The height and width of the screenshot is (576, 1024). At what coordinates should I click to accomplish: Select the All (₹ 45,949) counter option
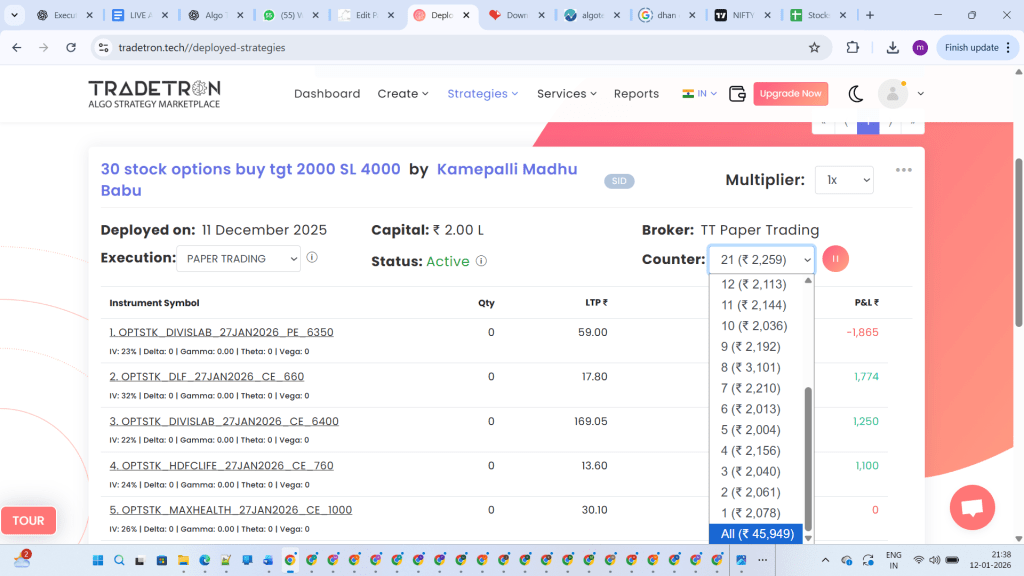(x=757, y=534)
